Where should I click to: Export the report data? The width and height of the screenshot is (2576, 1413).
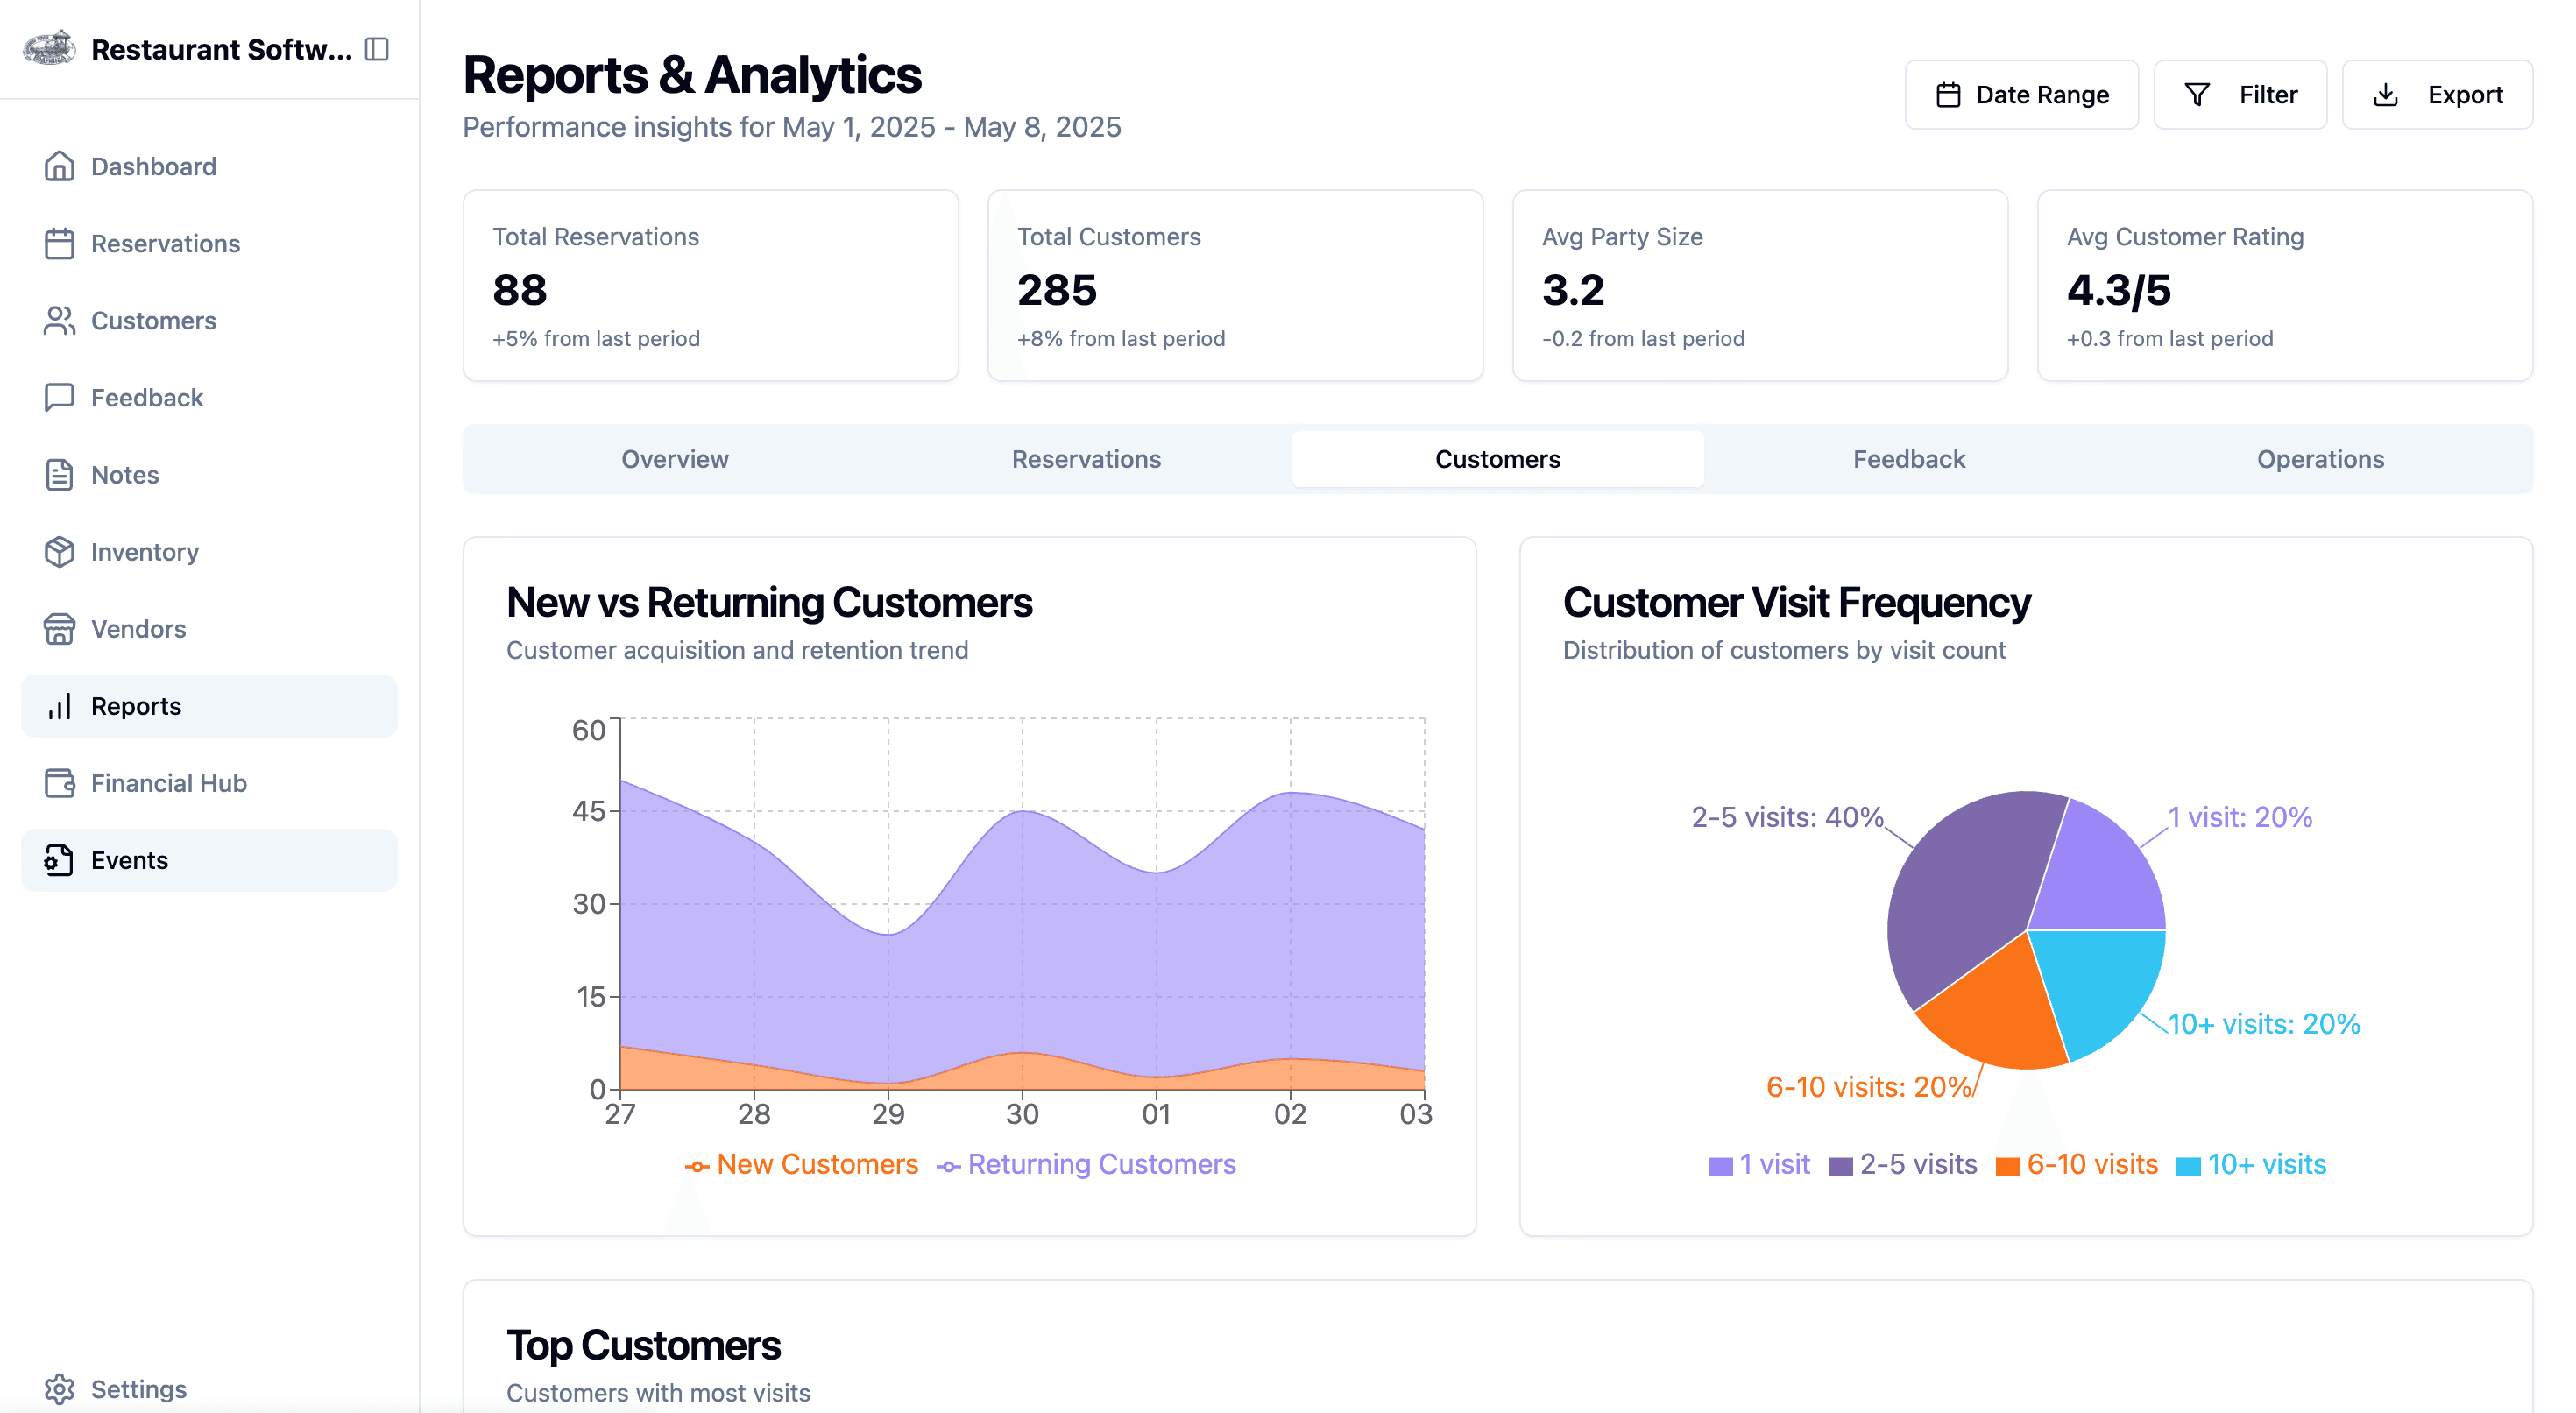(x=2437, y=95)
